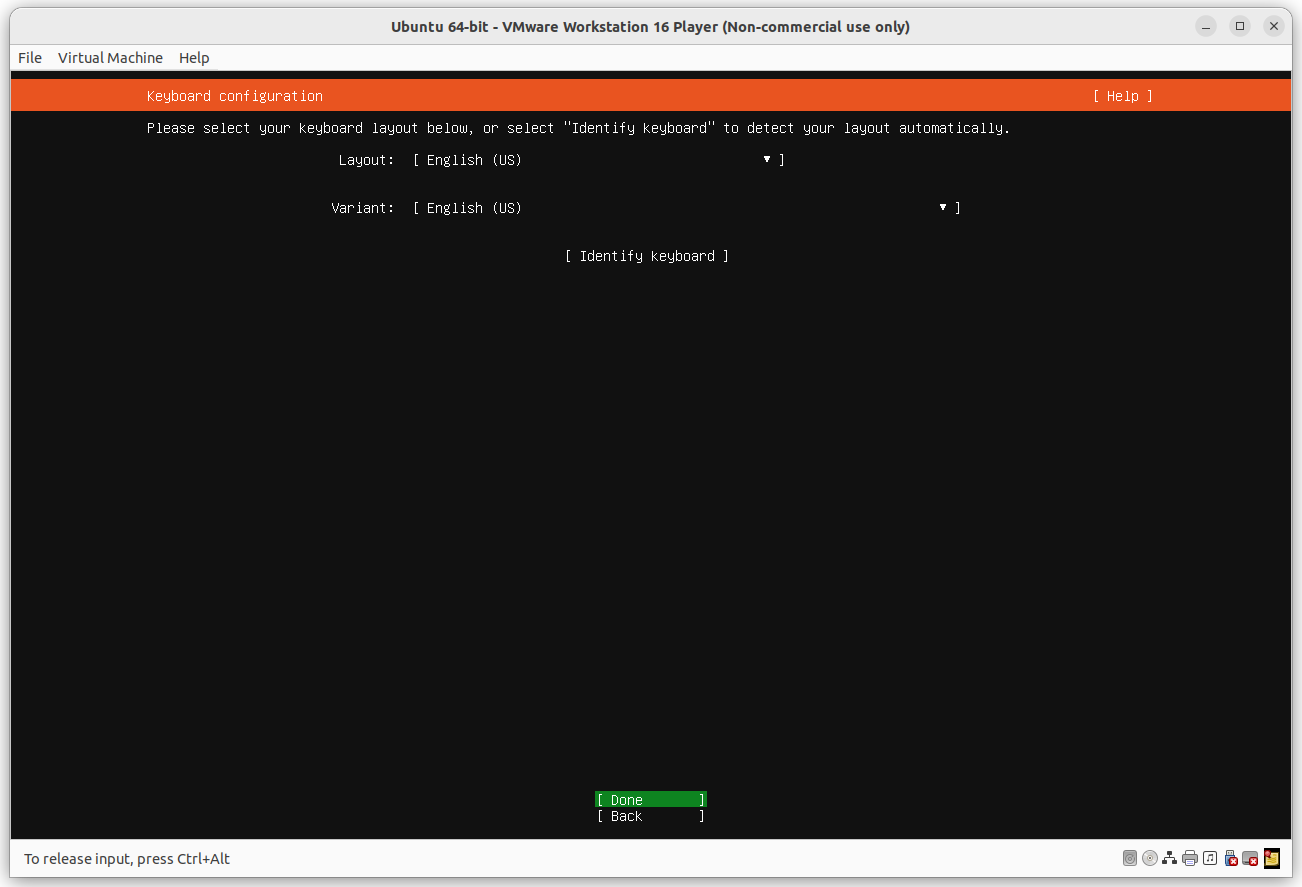Click the Variant dropdown arrow
The height and width of the screenshot is (887, 1302).
941,207
